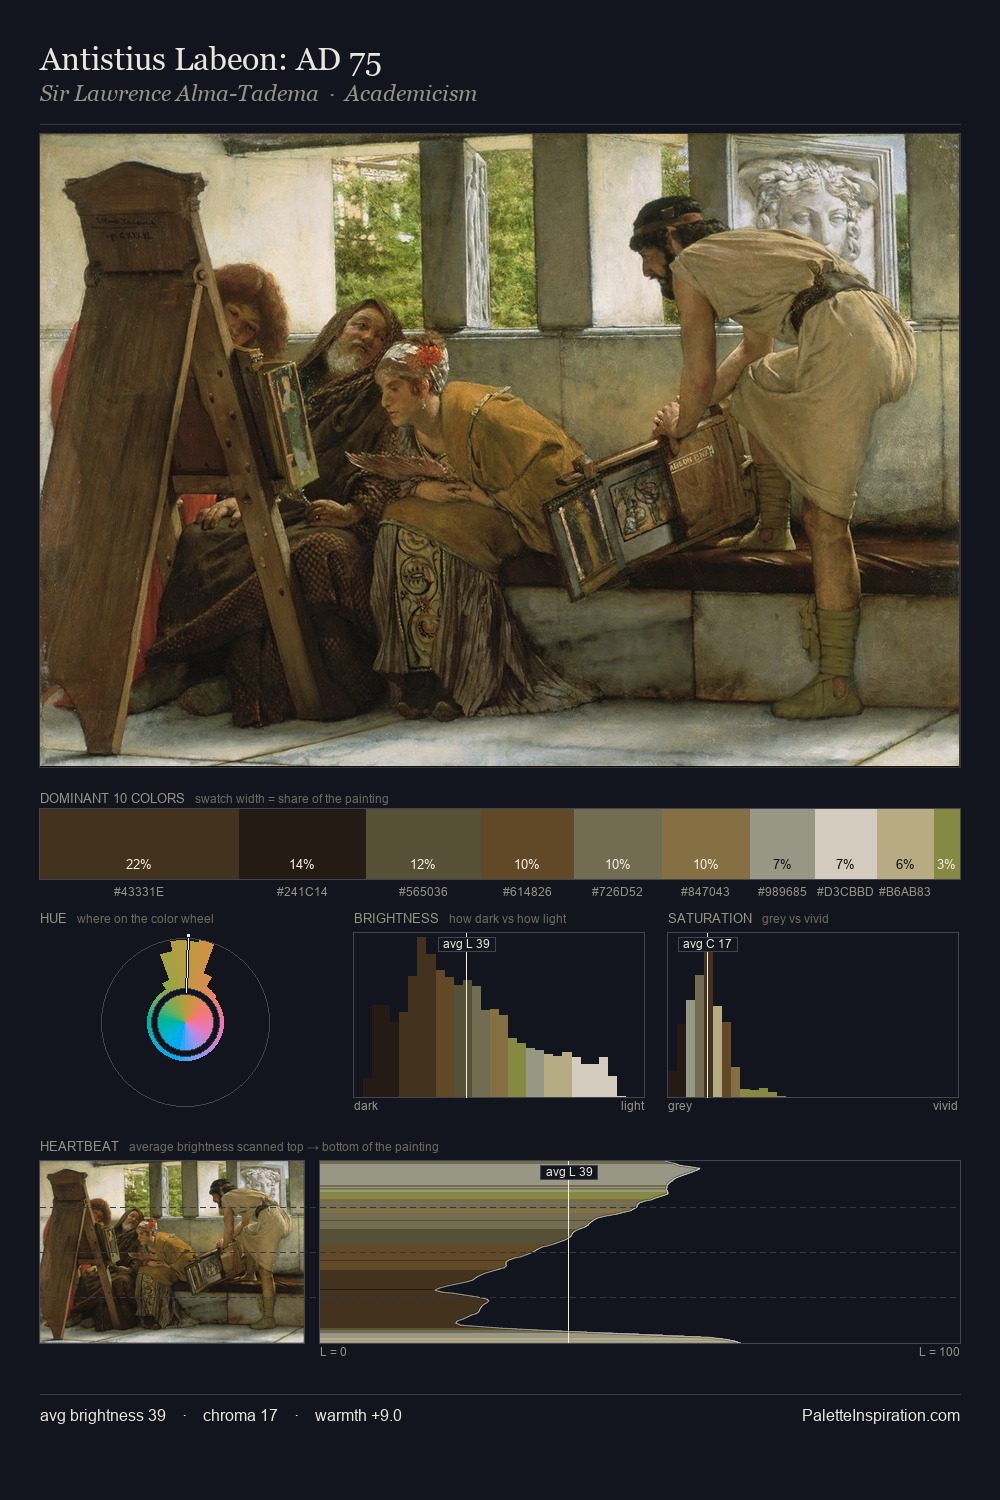Click the heartbeat painting thumbnail

point(171,1252)
